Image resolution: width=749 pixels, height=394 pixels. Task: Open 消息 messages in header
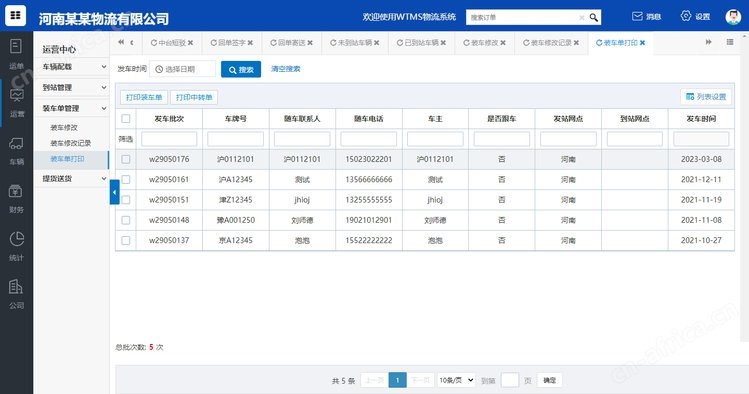pos(646,16)
